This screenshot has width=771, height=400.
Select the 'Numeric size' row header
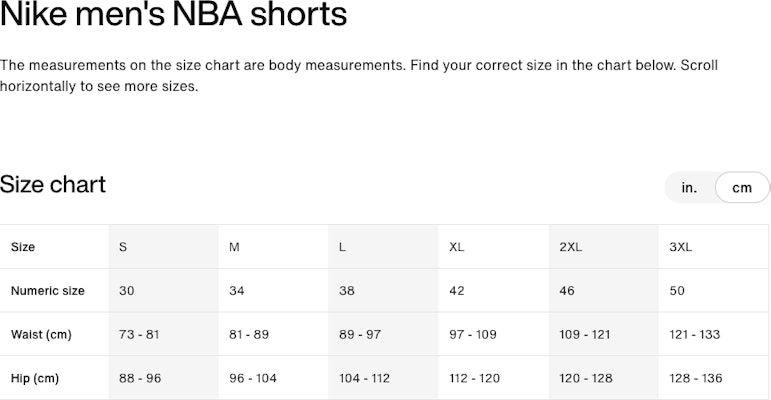point(48,291)
